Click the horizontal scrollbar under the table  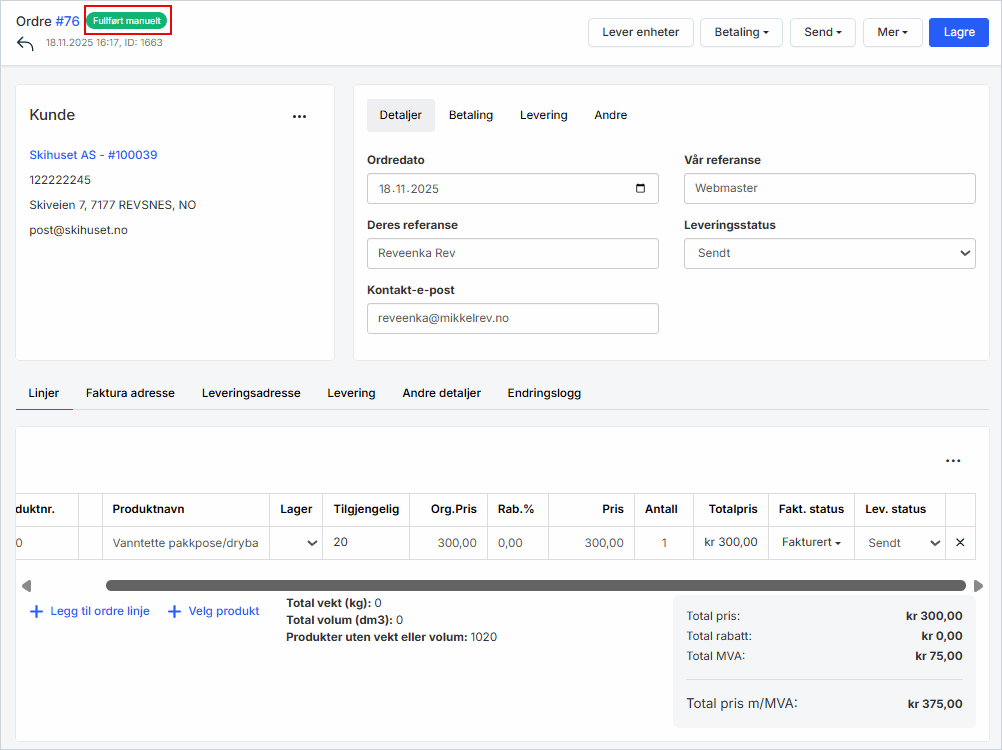[x=535, y=586]
